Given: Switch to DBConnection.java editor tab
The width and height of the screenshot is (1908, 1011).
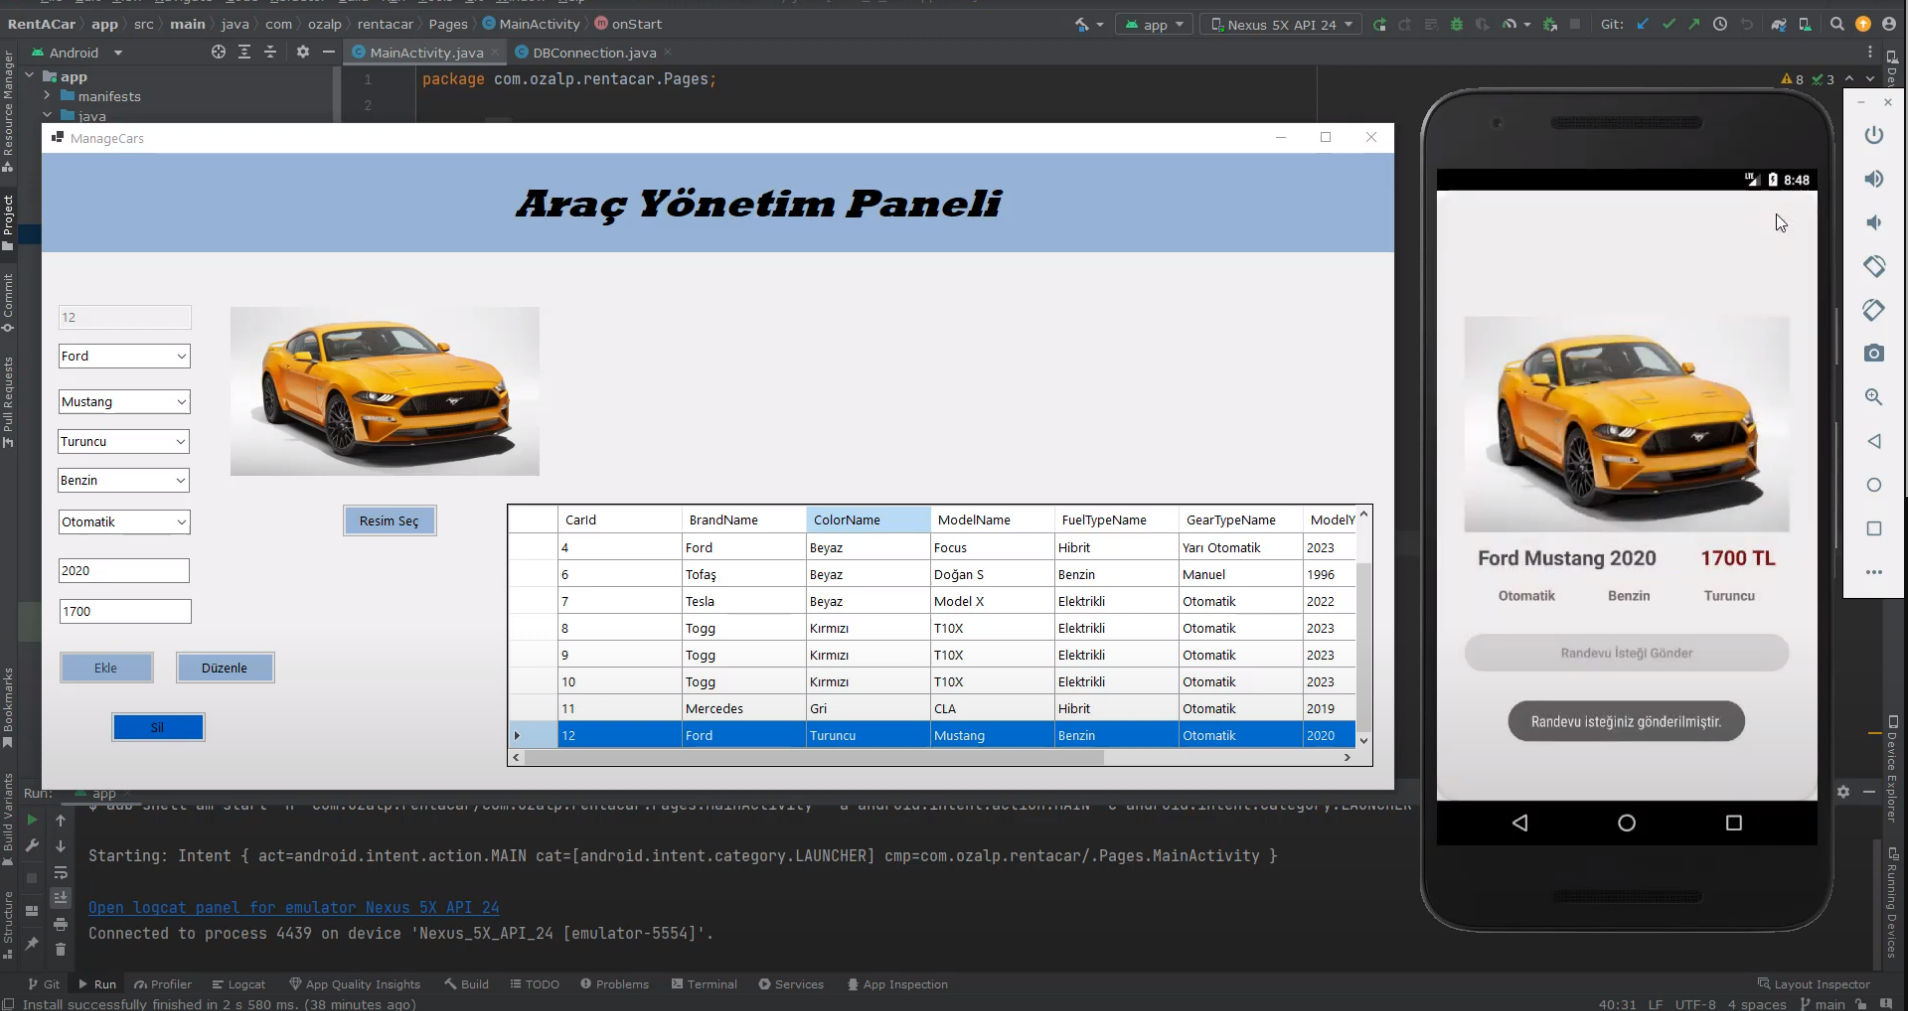Looking at the screenshot, I should [x=593, y=52].
